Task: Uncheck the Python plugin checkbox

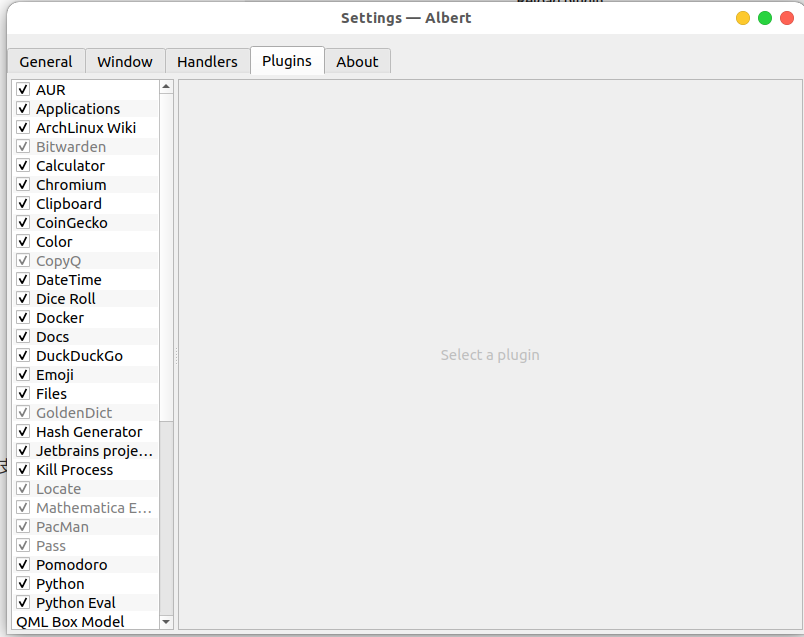Action: (x=23, y=583)
